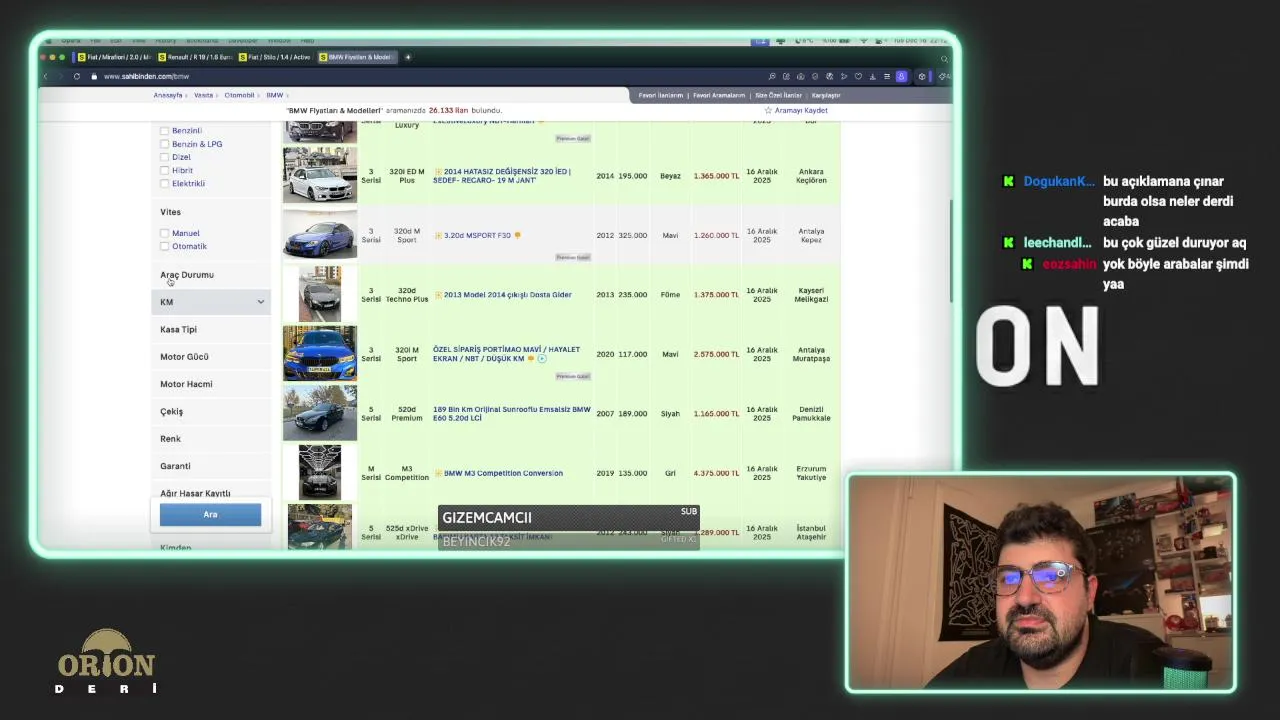Check the Hibrit option

(165, 170)
